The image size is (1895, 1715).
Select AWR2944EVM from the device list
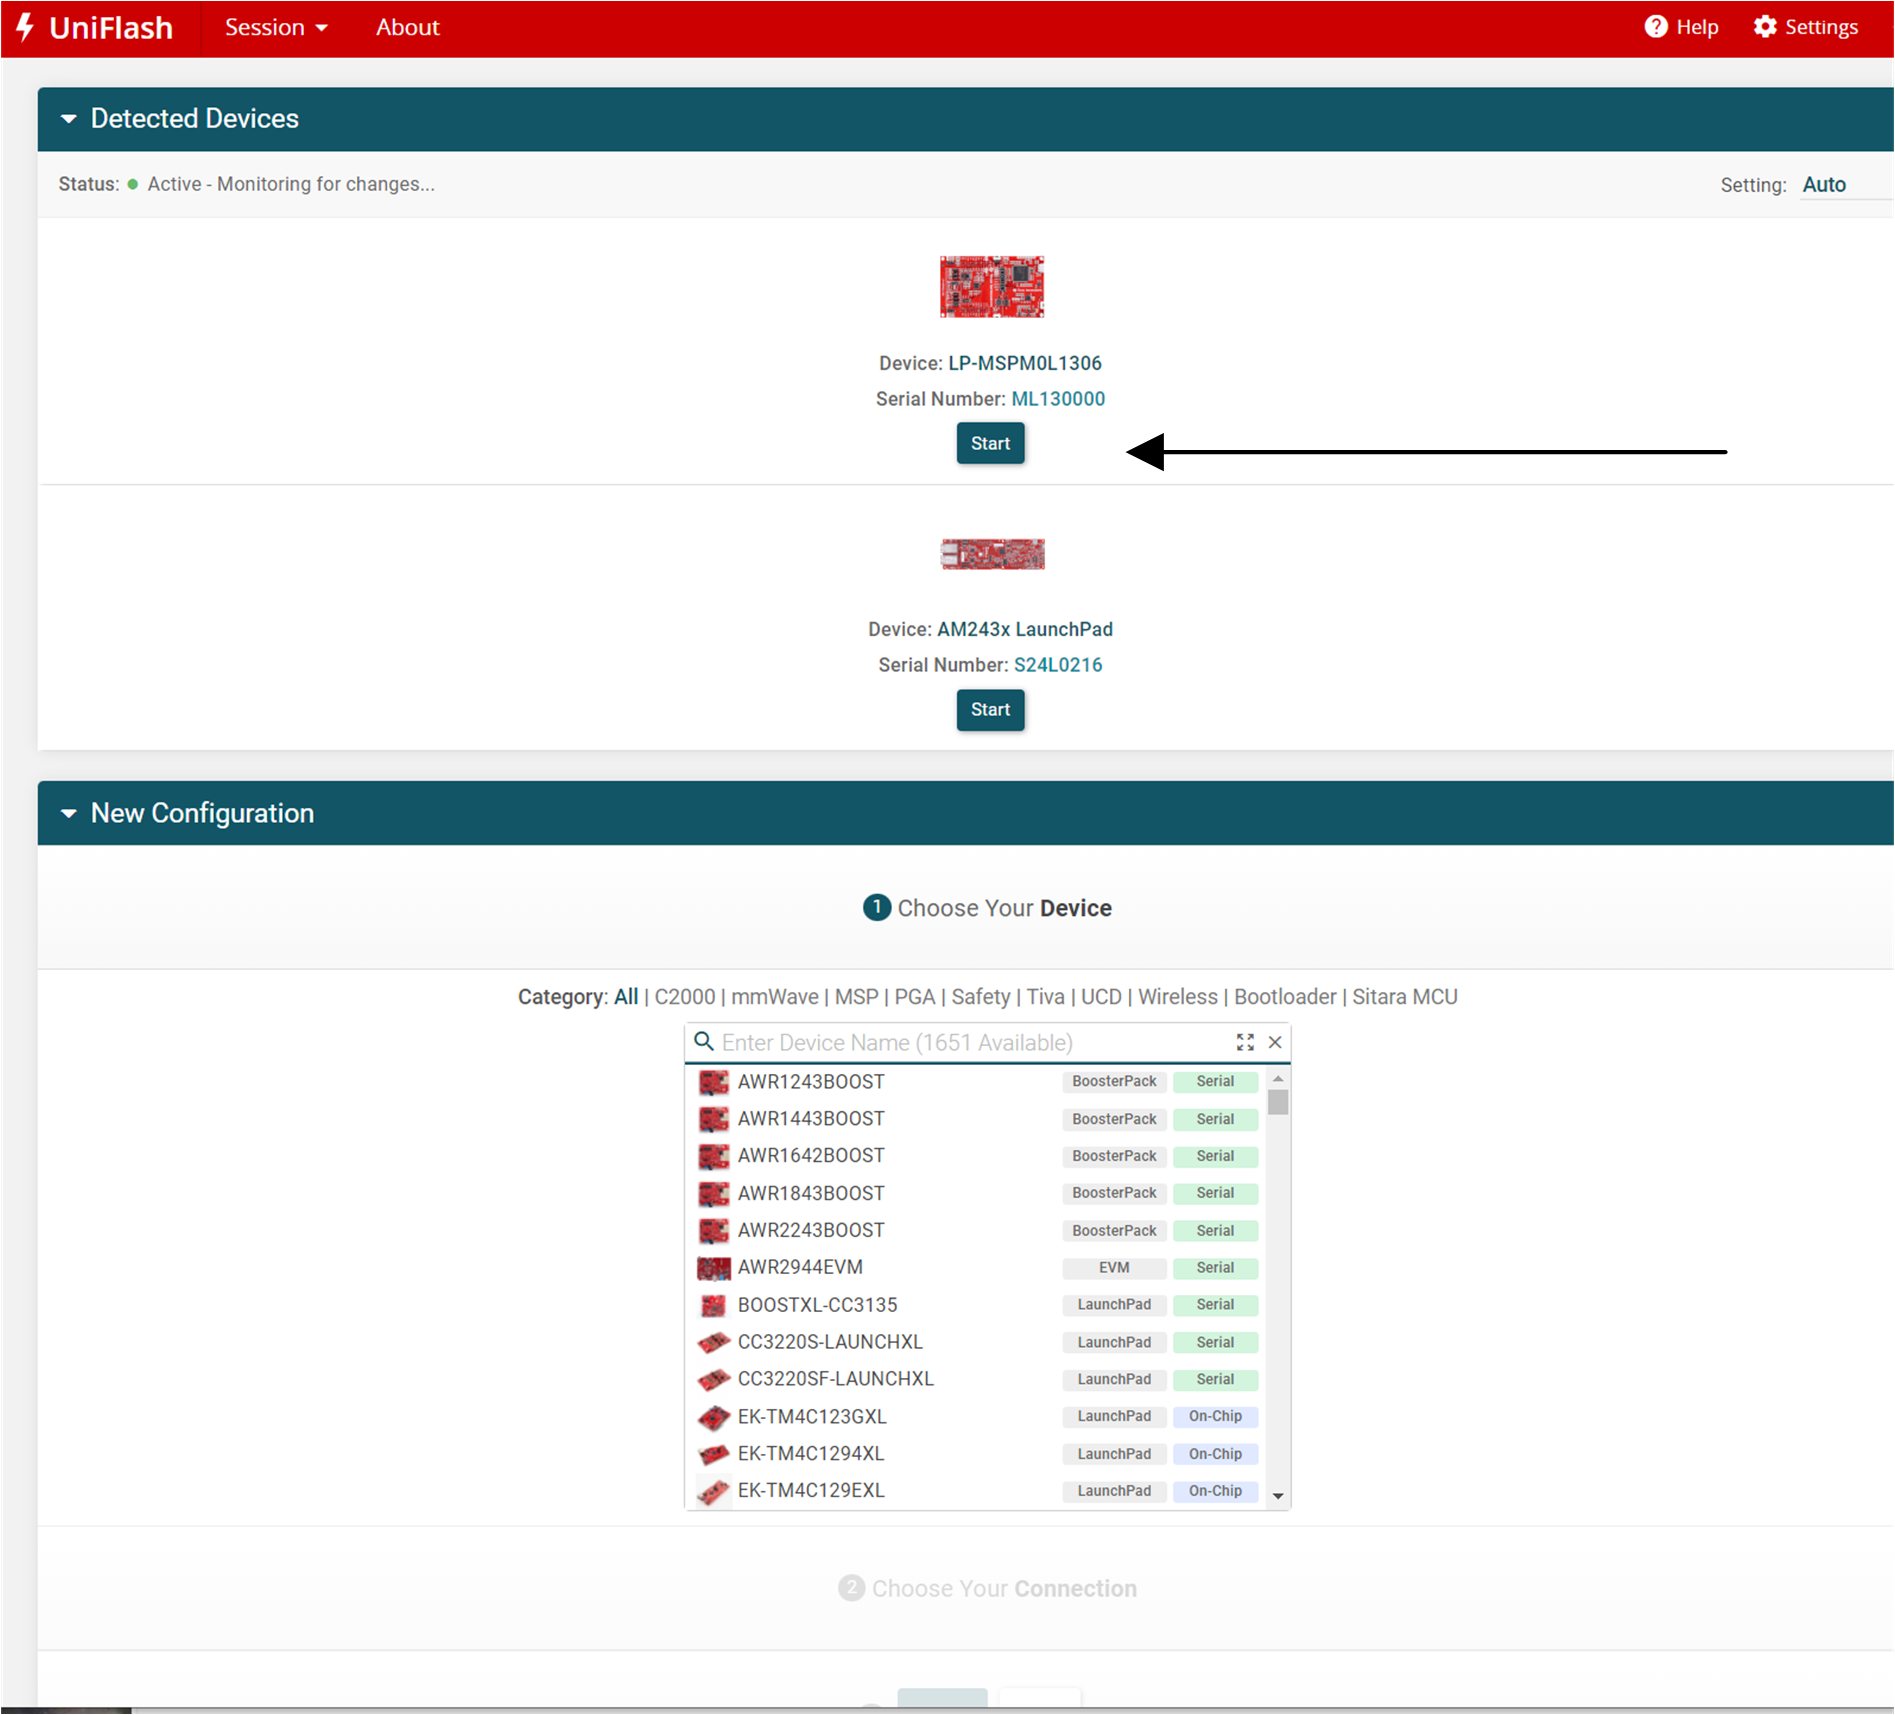pos(976,1267)
